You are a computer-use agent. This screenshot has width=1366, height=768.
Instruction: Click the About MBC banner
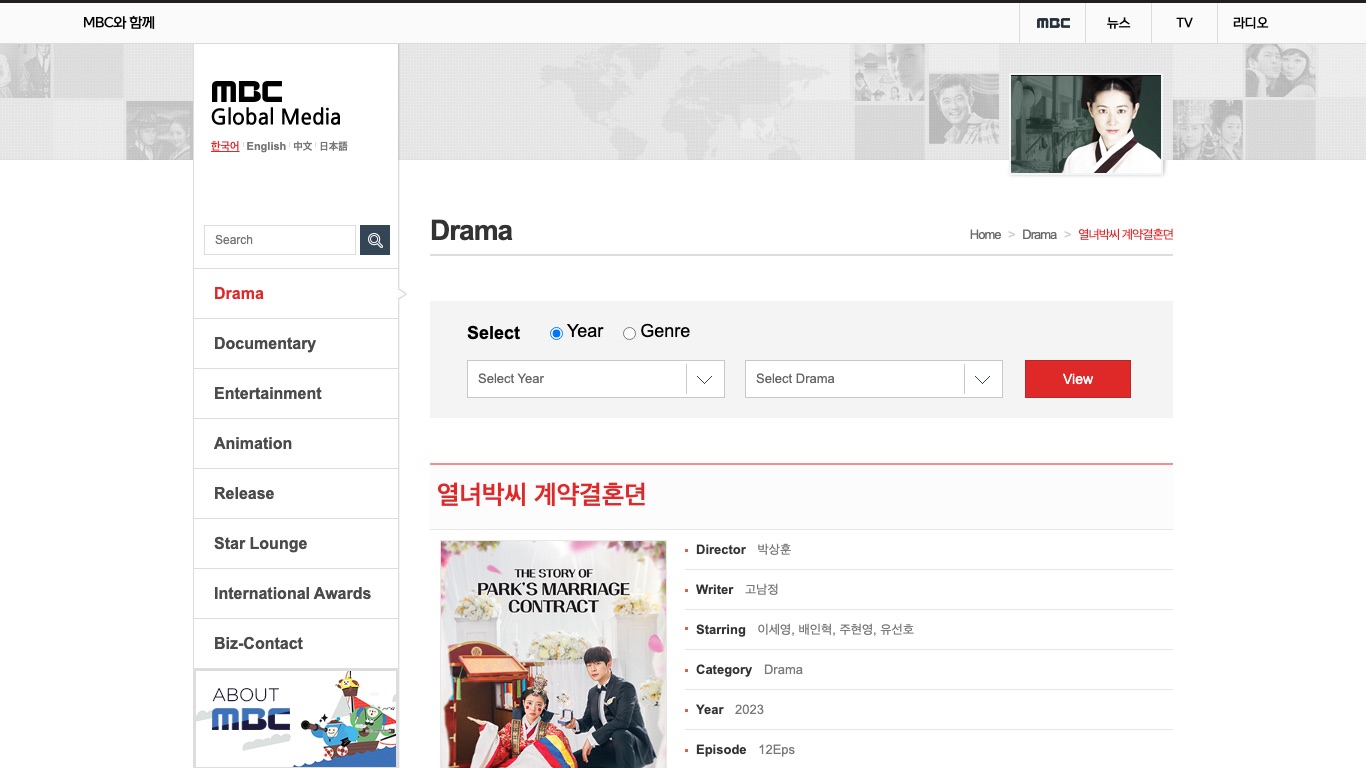coord(296,719)
